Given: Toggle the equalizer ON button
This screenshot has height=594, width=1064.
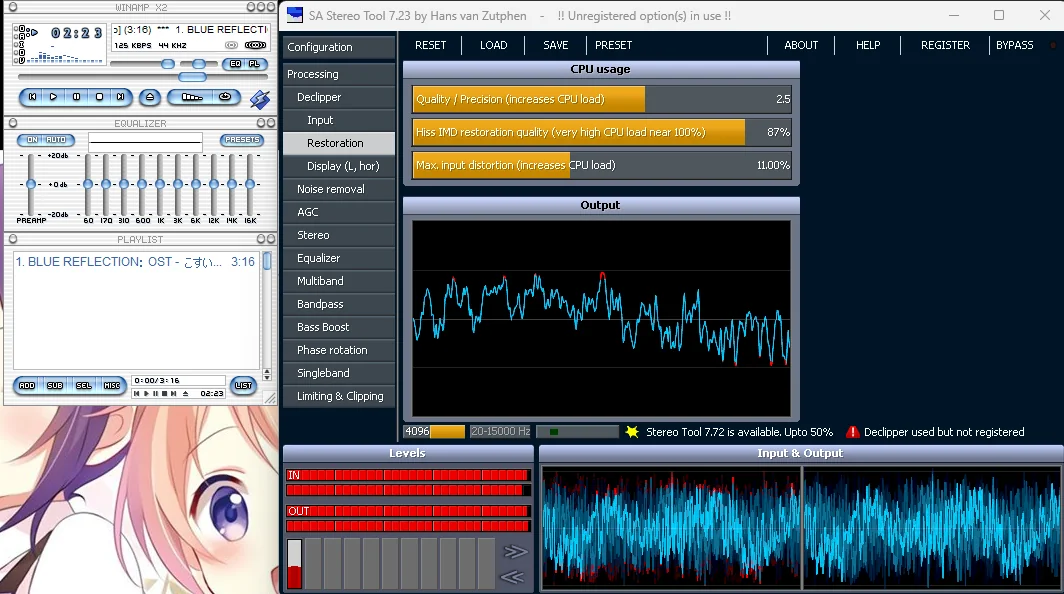Looking at the screenshot, I should pos(32,140).
